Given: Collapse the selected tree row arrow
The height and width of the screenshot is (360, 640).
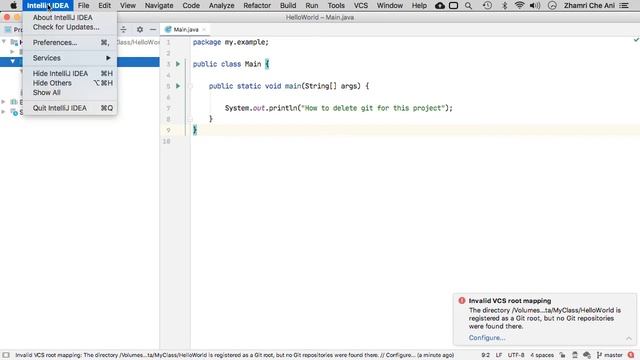Looking at the screenshot, I should 13,62.
